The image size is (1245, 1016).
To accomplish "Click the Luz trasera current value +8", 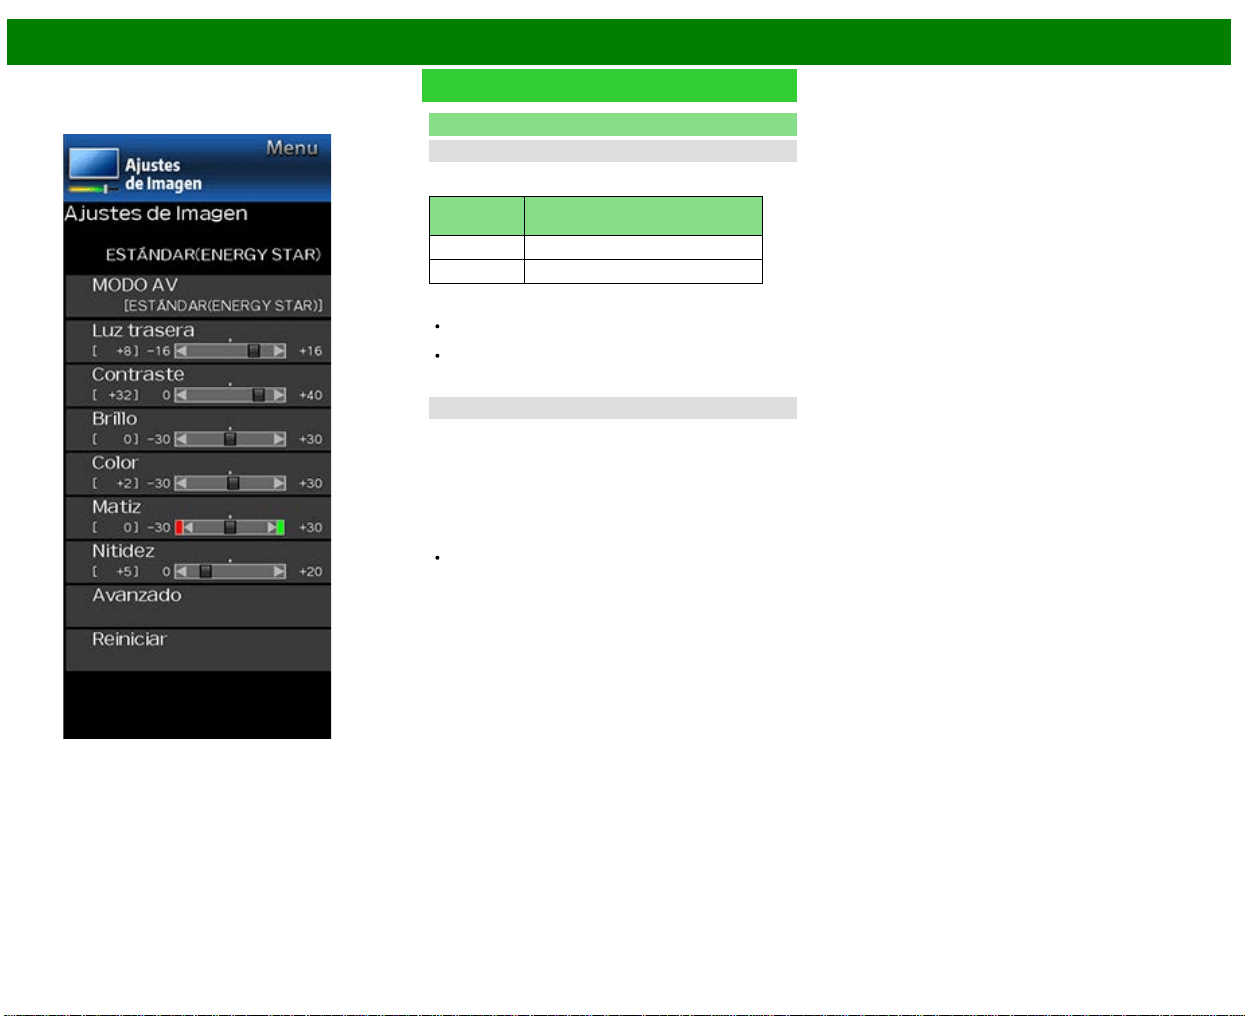I will point(127,351).
